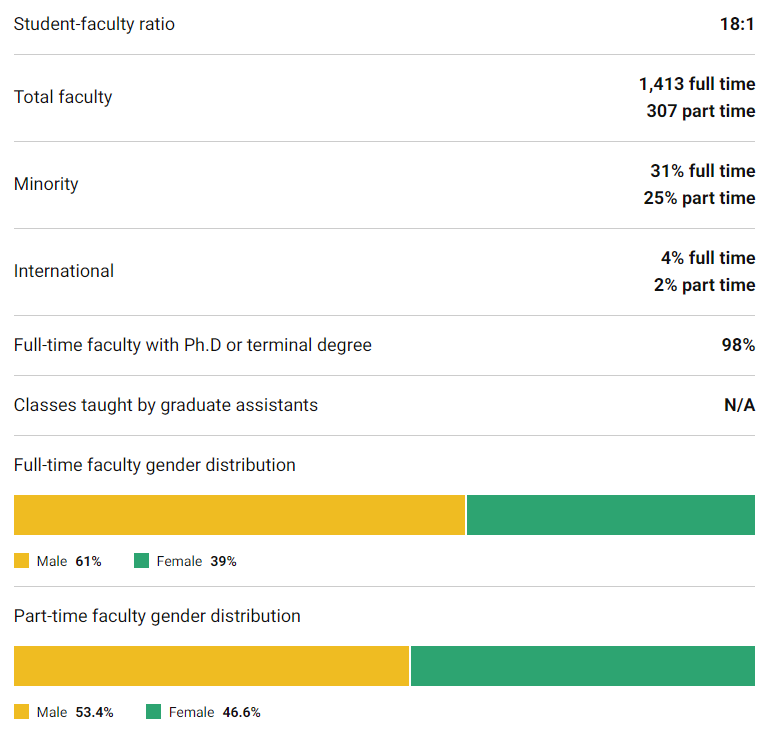This screenshot has width=769, height=741.
Task: Click the Classes taught by graduate assistants label
Action: [x=166, y=405]
